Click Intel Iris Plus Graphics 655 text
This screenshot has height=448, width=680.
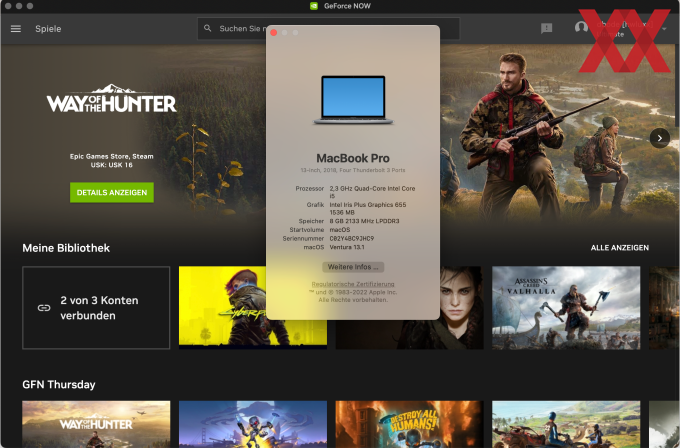click(x=368, y=205)
